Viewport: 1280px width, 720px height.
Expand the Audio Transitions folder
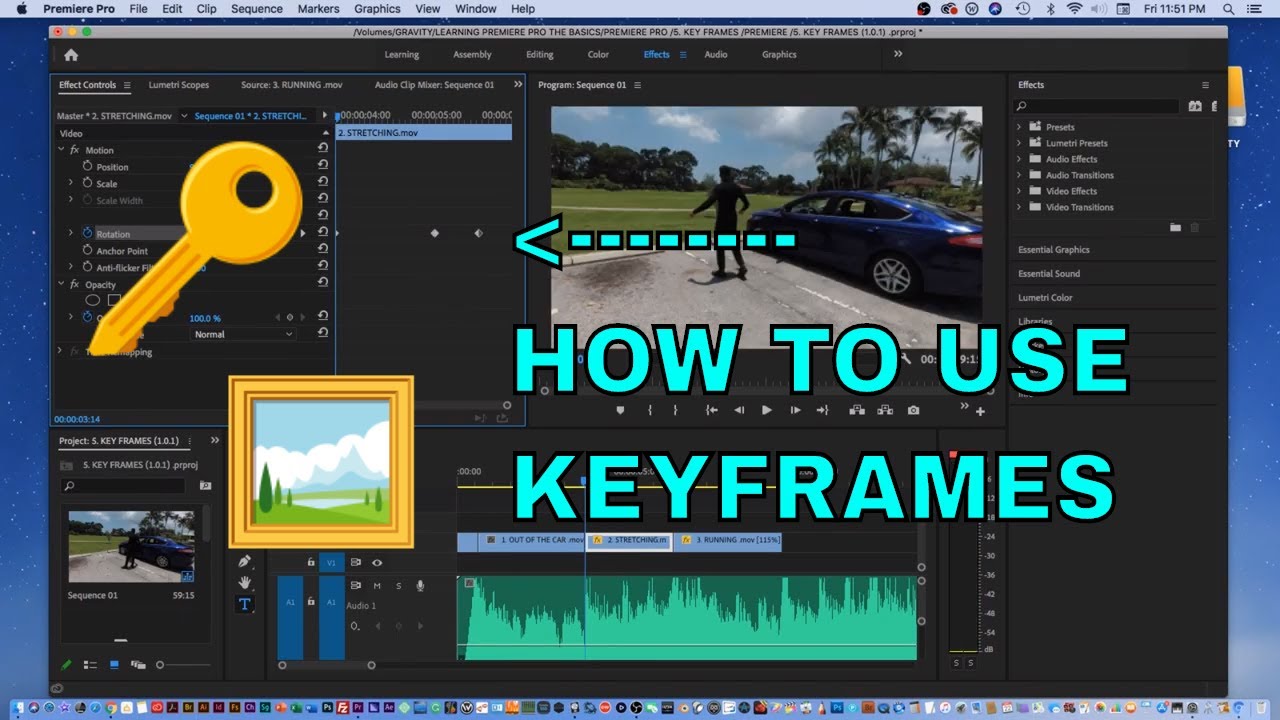[x=1020, y=175]
